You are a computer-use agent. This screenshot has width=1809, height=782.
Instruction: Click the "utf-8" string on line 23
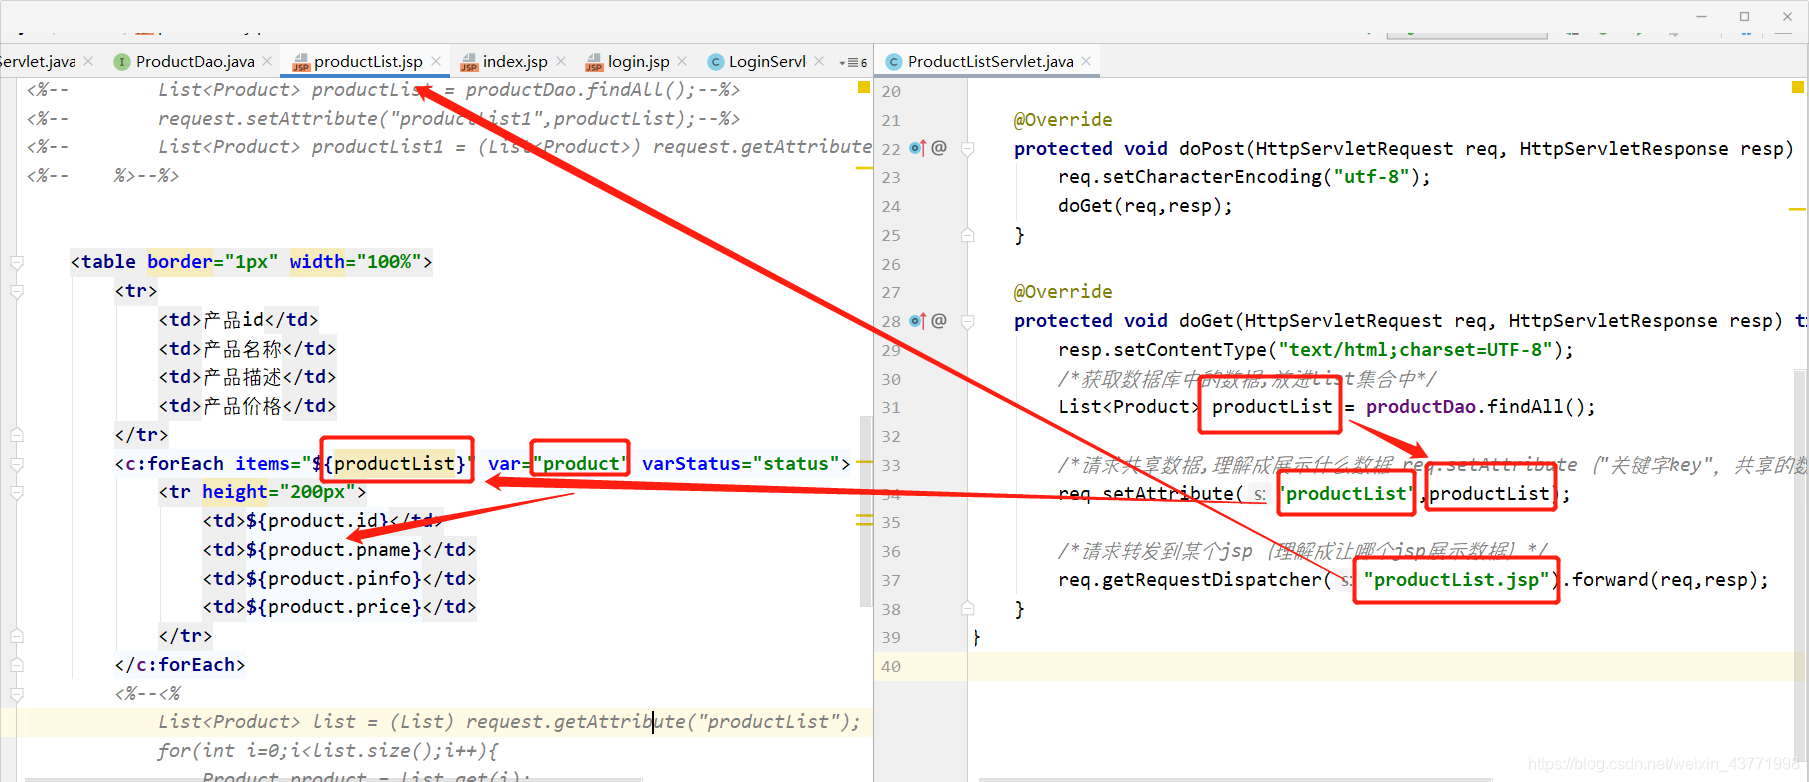pos(1370,177)
